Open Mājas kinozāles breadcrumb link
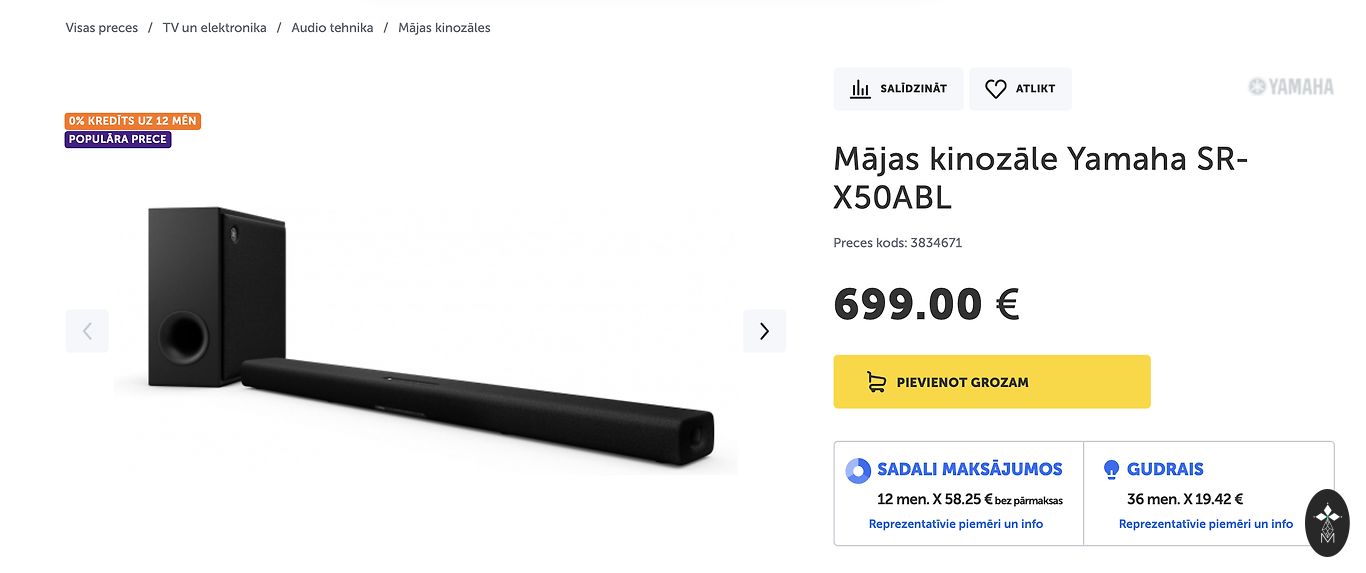The height and width of the screenshot is (573, 1366). [444, 28]
